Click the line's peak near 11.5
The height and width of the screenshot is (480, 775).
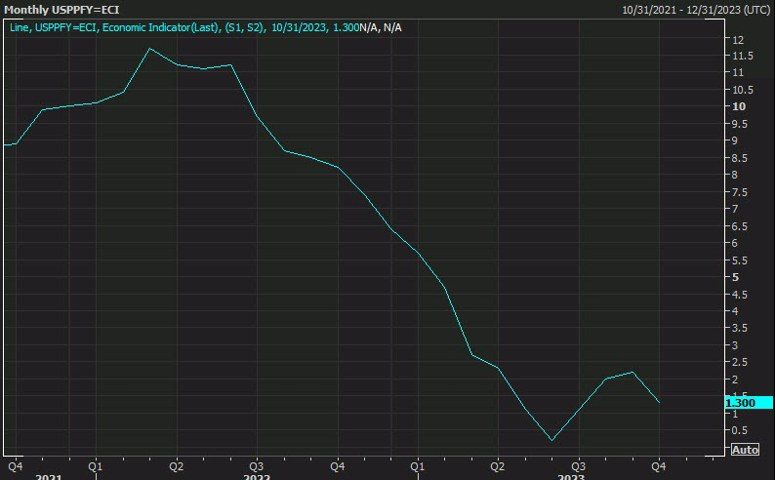150,48
